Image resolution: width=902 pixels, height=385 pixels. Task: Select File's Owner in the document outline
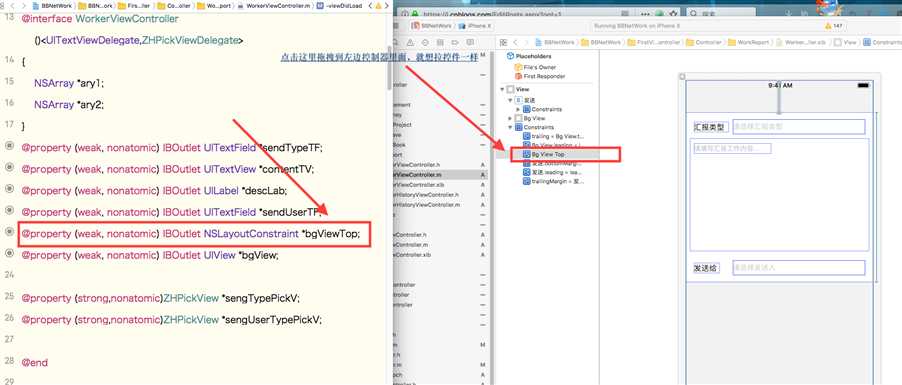tap(535, 67)
